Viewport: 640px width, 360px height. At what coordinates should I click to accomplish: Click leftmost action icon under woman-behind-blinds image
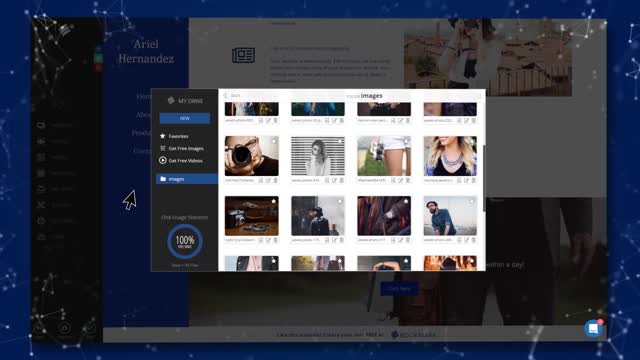tap(327, 180)
